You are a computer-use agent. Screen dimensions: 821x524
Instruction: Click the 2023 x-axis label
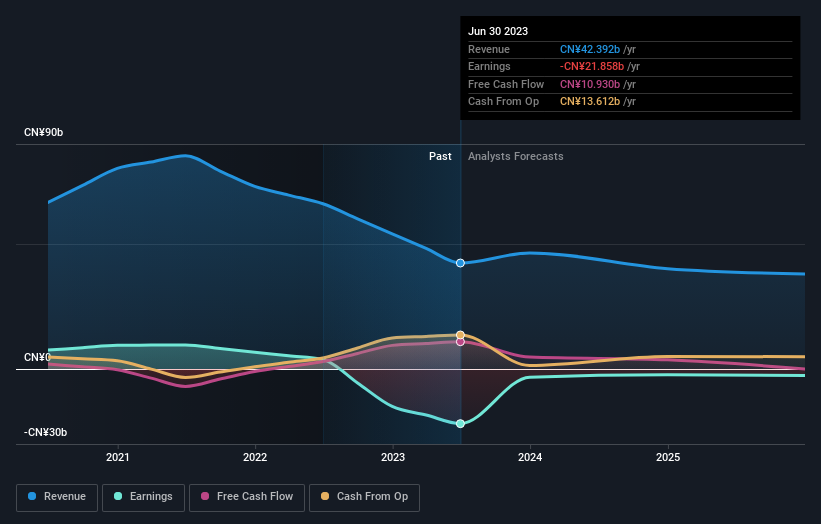click(x=393, y=457)
